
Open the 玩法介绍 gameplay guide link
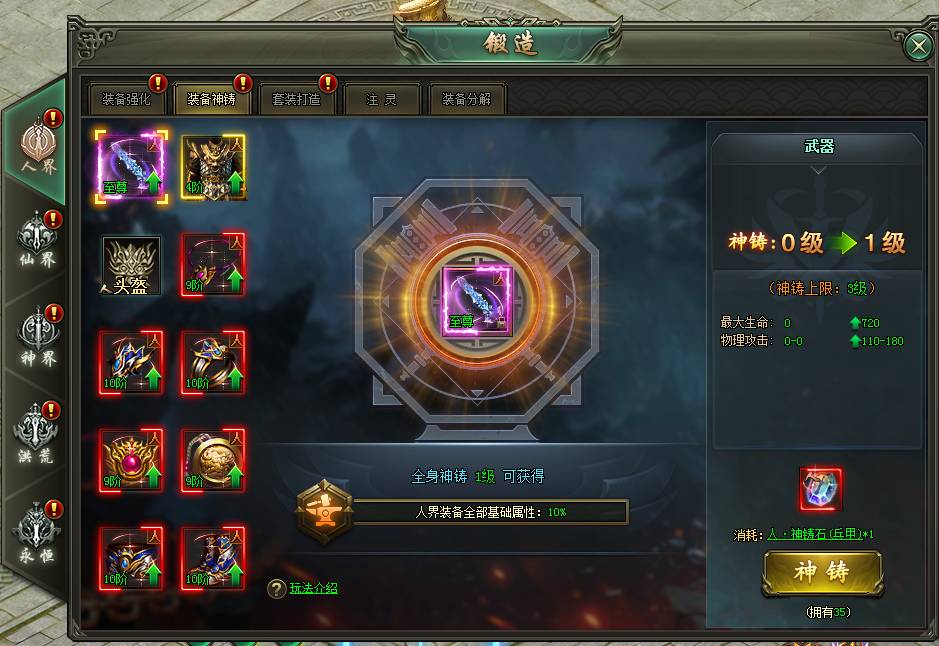[x=314, y=588]
